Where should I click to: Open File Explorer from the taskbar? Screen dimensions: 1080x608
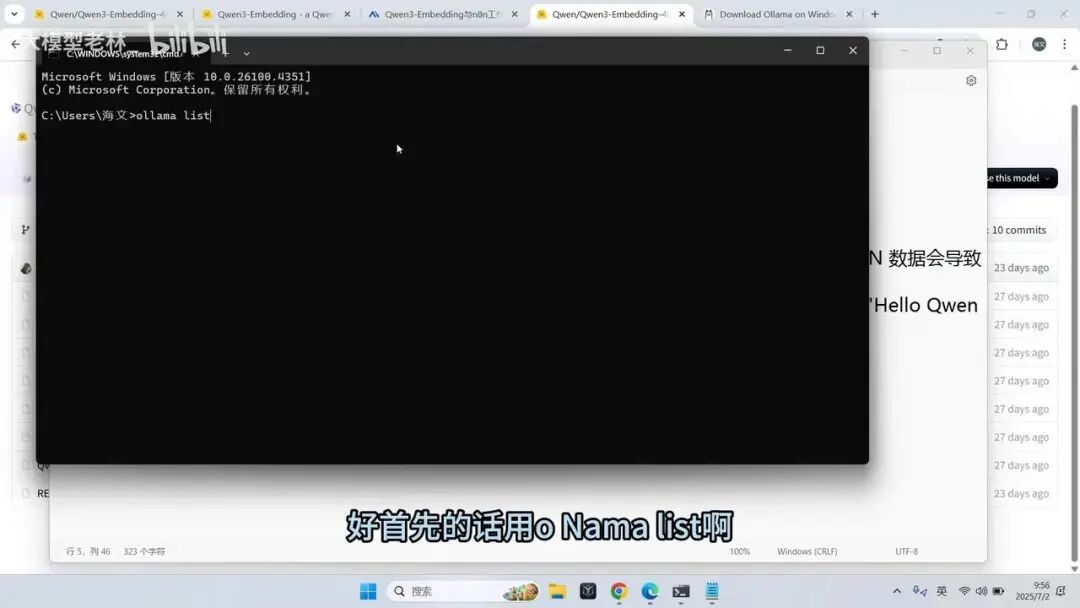[557, 591]
